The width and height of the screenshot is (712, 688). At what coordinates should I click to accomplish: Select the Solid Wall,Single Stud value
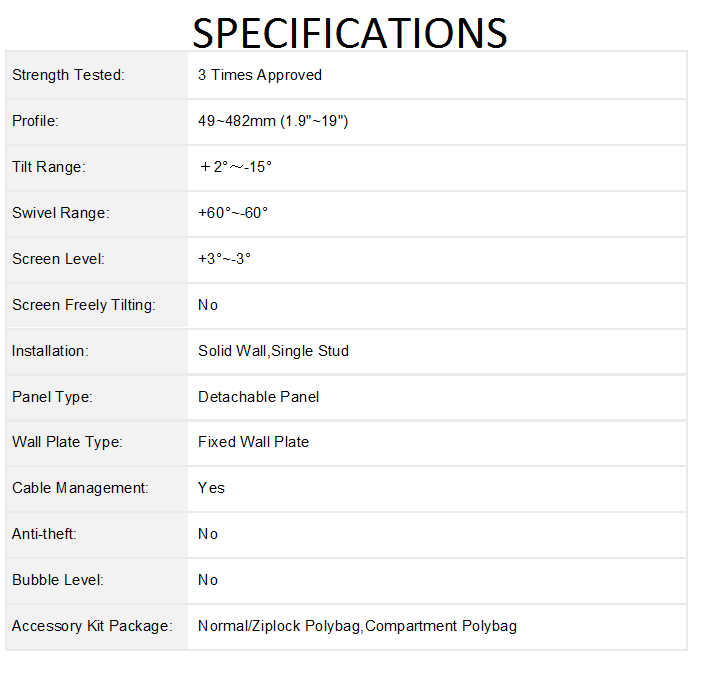click(273, 351)
